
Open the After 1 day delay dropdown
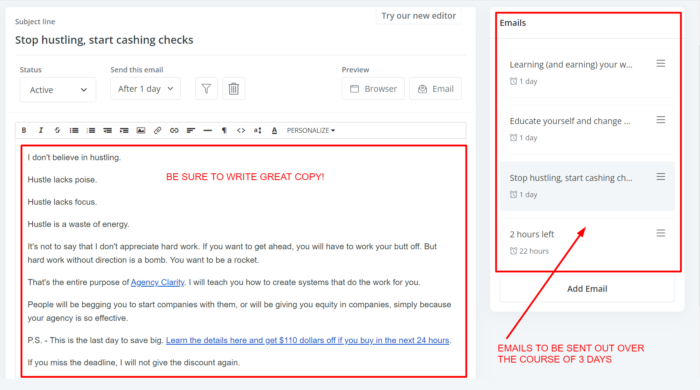pos(146,89)
